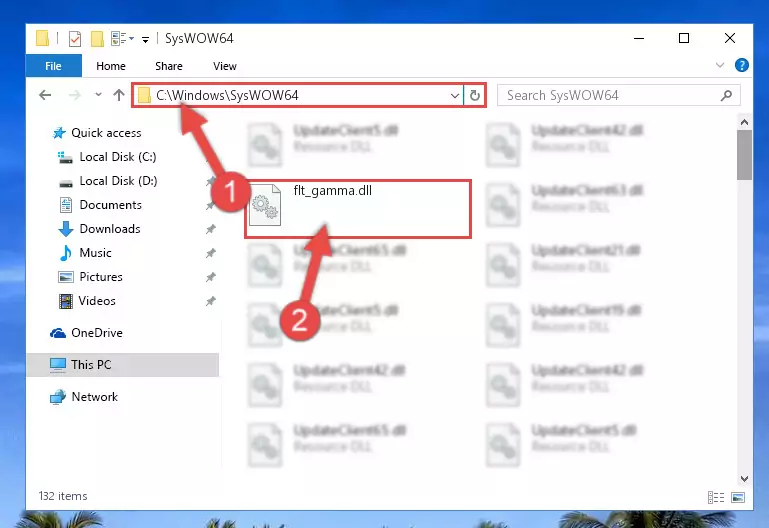Open Downloads in navigation pane
Viewport: 769px width, 528px height.
[x=110, y=229]
